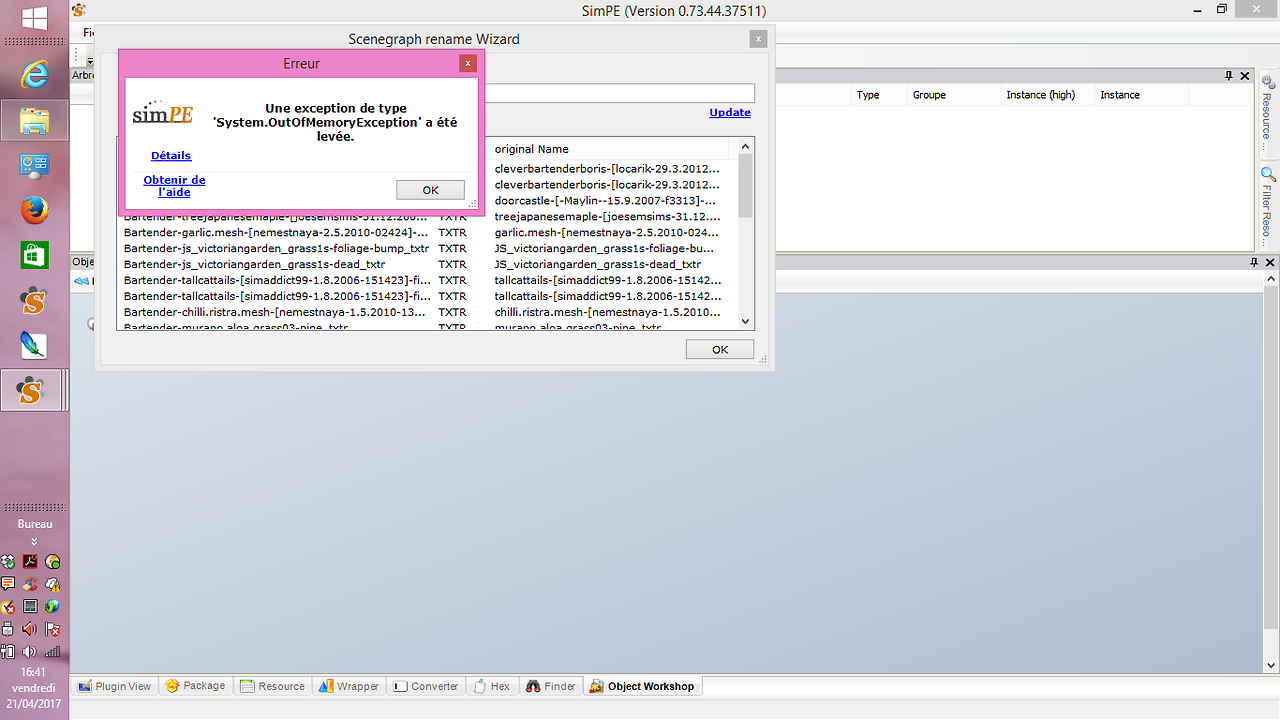Image resolution: width=1280 pixels, height=720 pixels.
Task: Open Windows Store from the taskbar
Action: coord(35,256)
